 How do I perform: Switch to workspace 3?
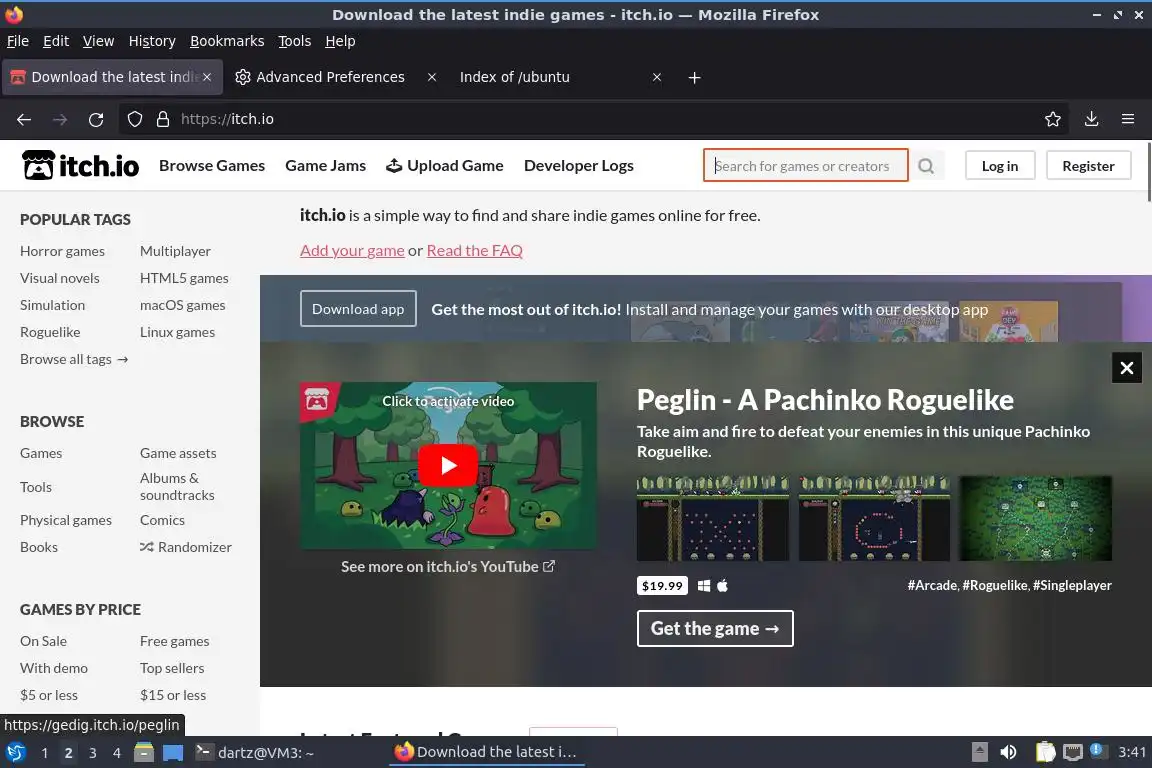pyautogui.click(x=93, y=753)
